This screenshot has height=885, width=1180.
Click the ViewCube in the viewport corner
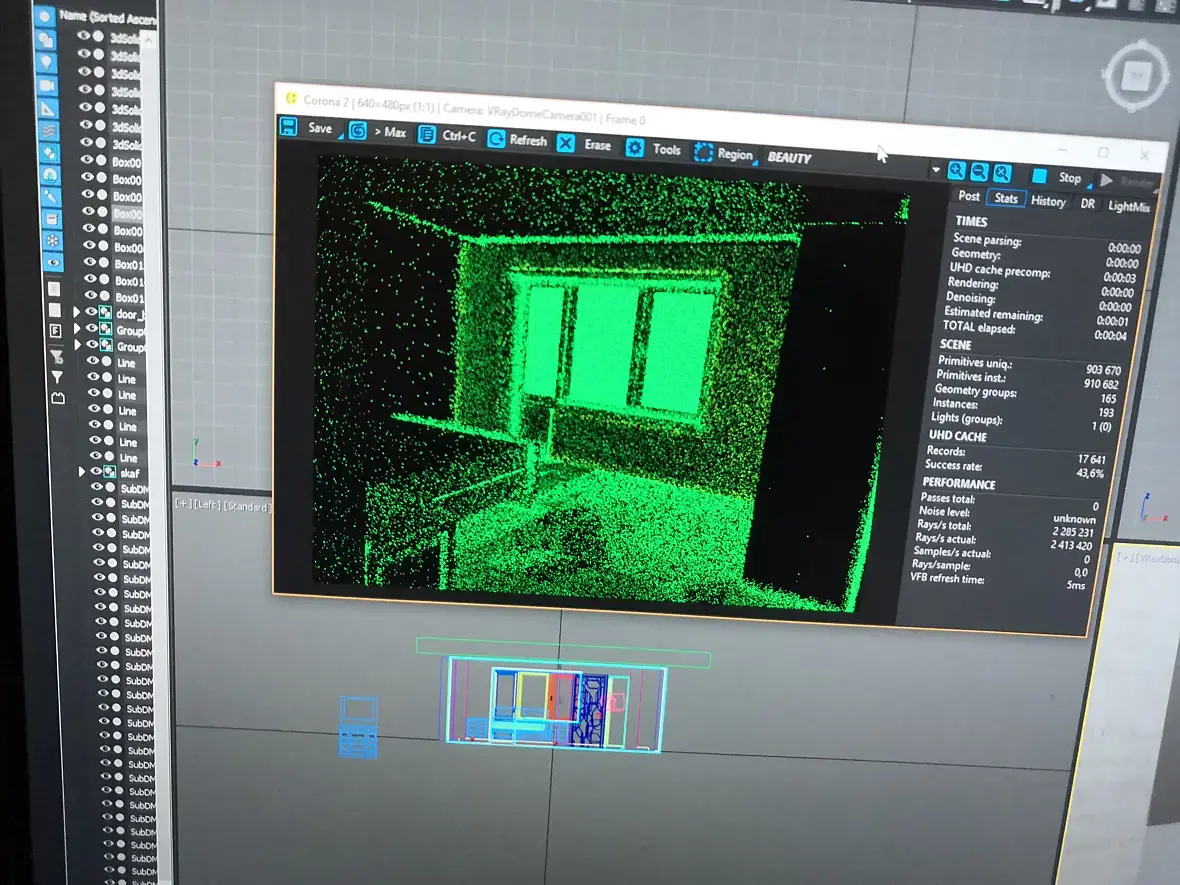1136,75
